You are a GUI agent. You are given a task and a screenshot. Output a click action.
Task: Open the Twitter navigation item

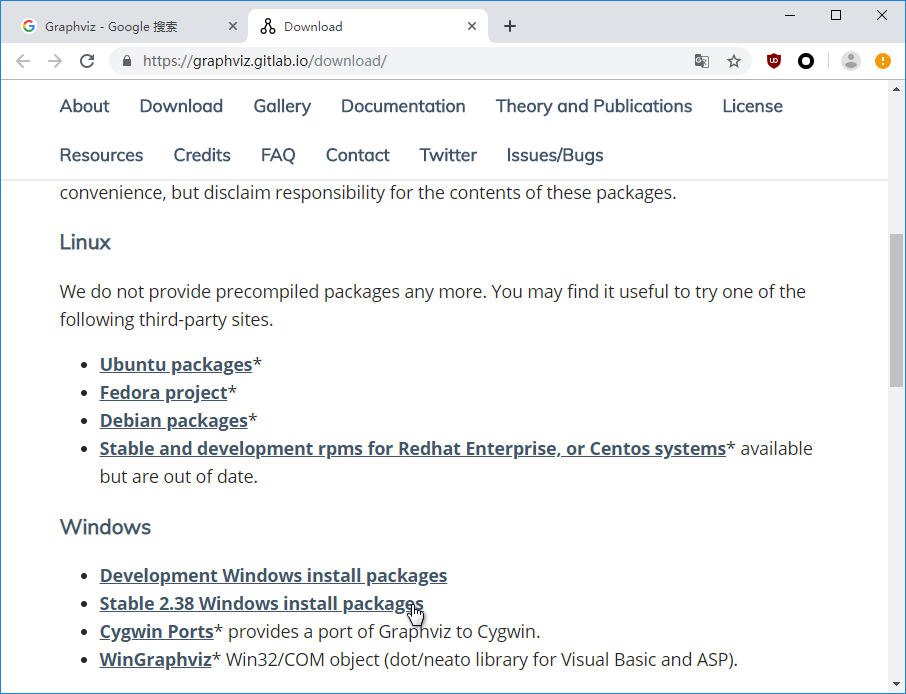(448, 155)
